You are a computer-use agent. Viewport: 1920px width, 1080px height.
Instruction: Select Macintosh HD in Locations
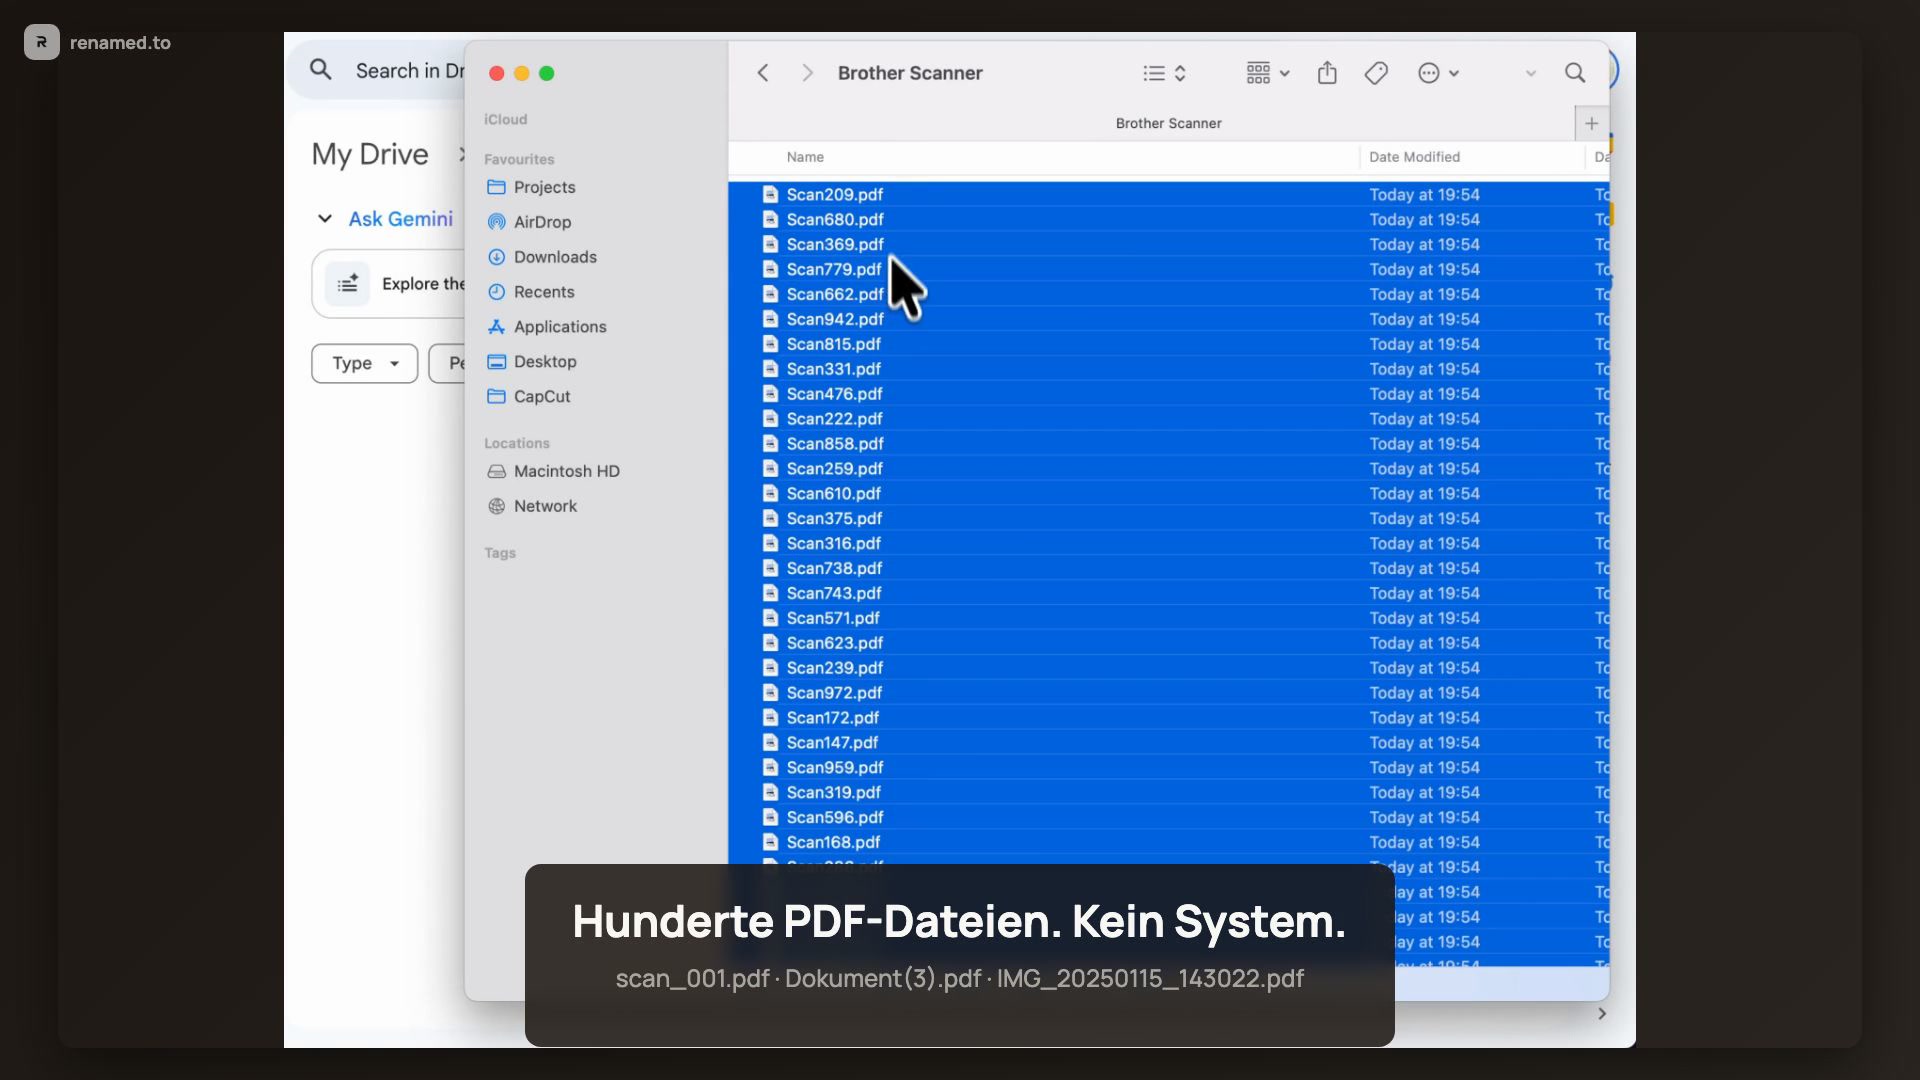pos(553,471)
